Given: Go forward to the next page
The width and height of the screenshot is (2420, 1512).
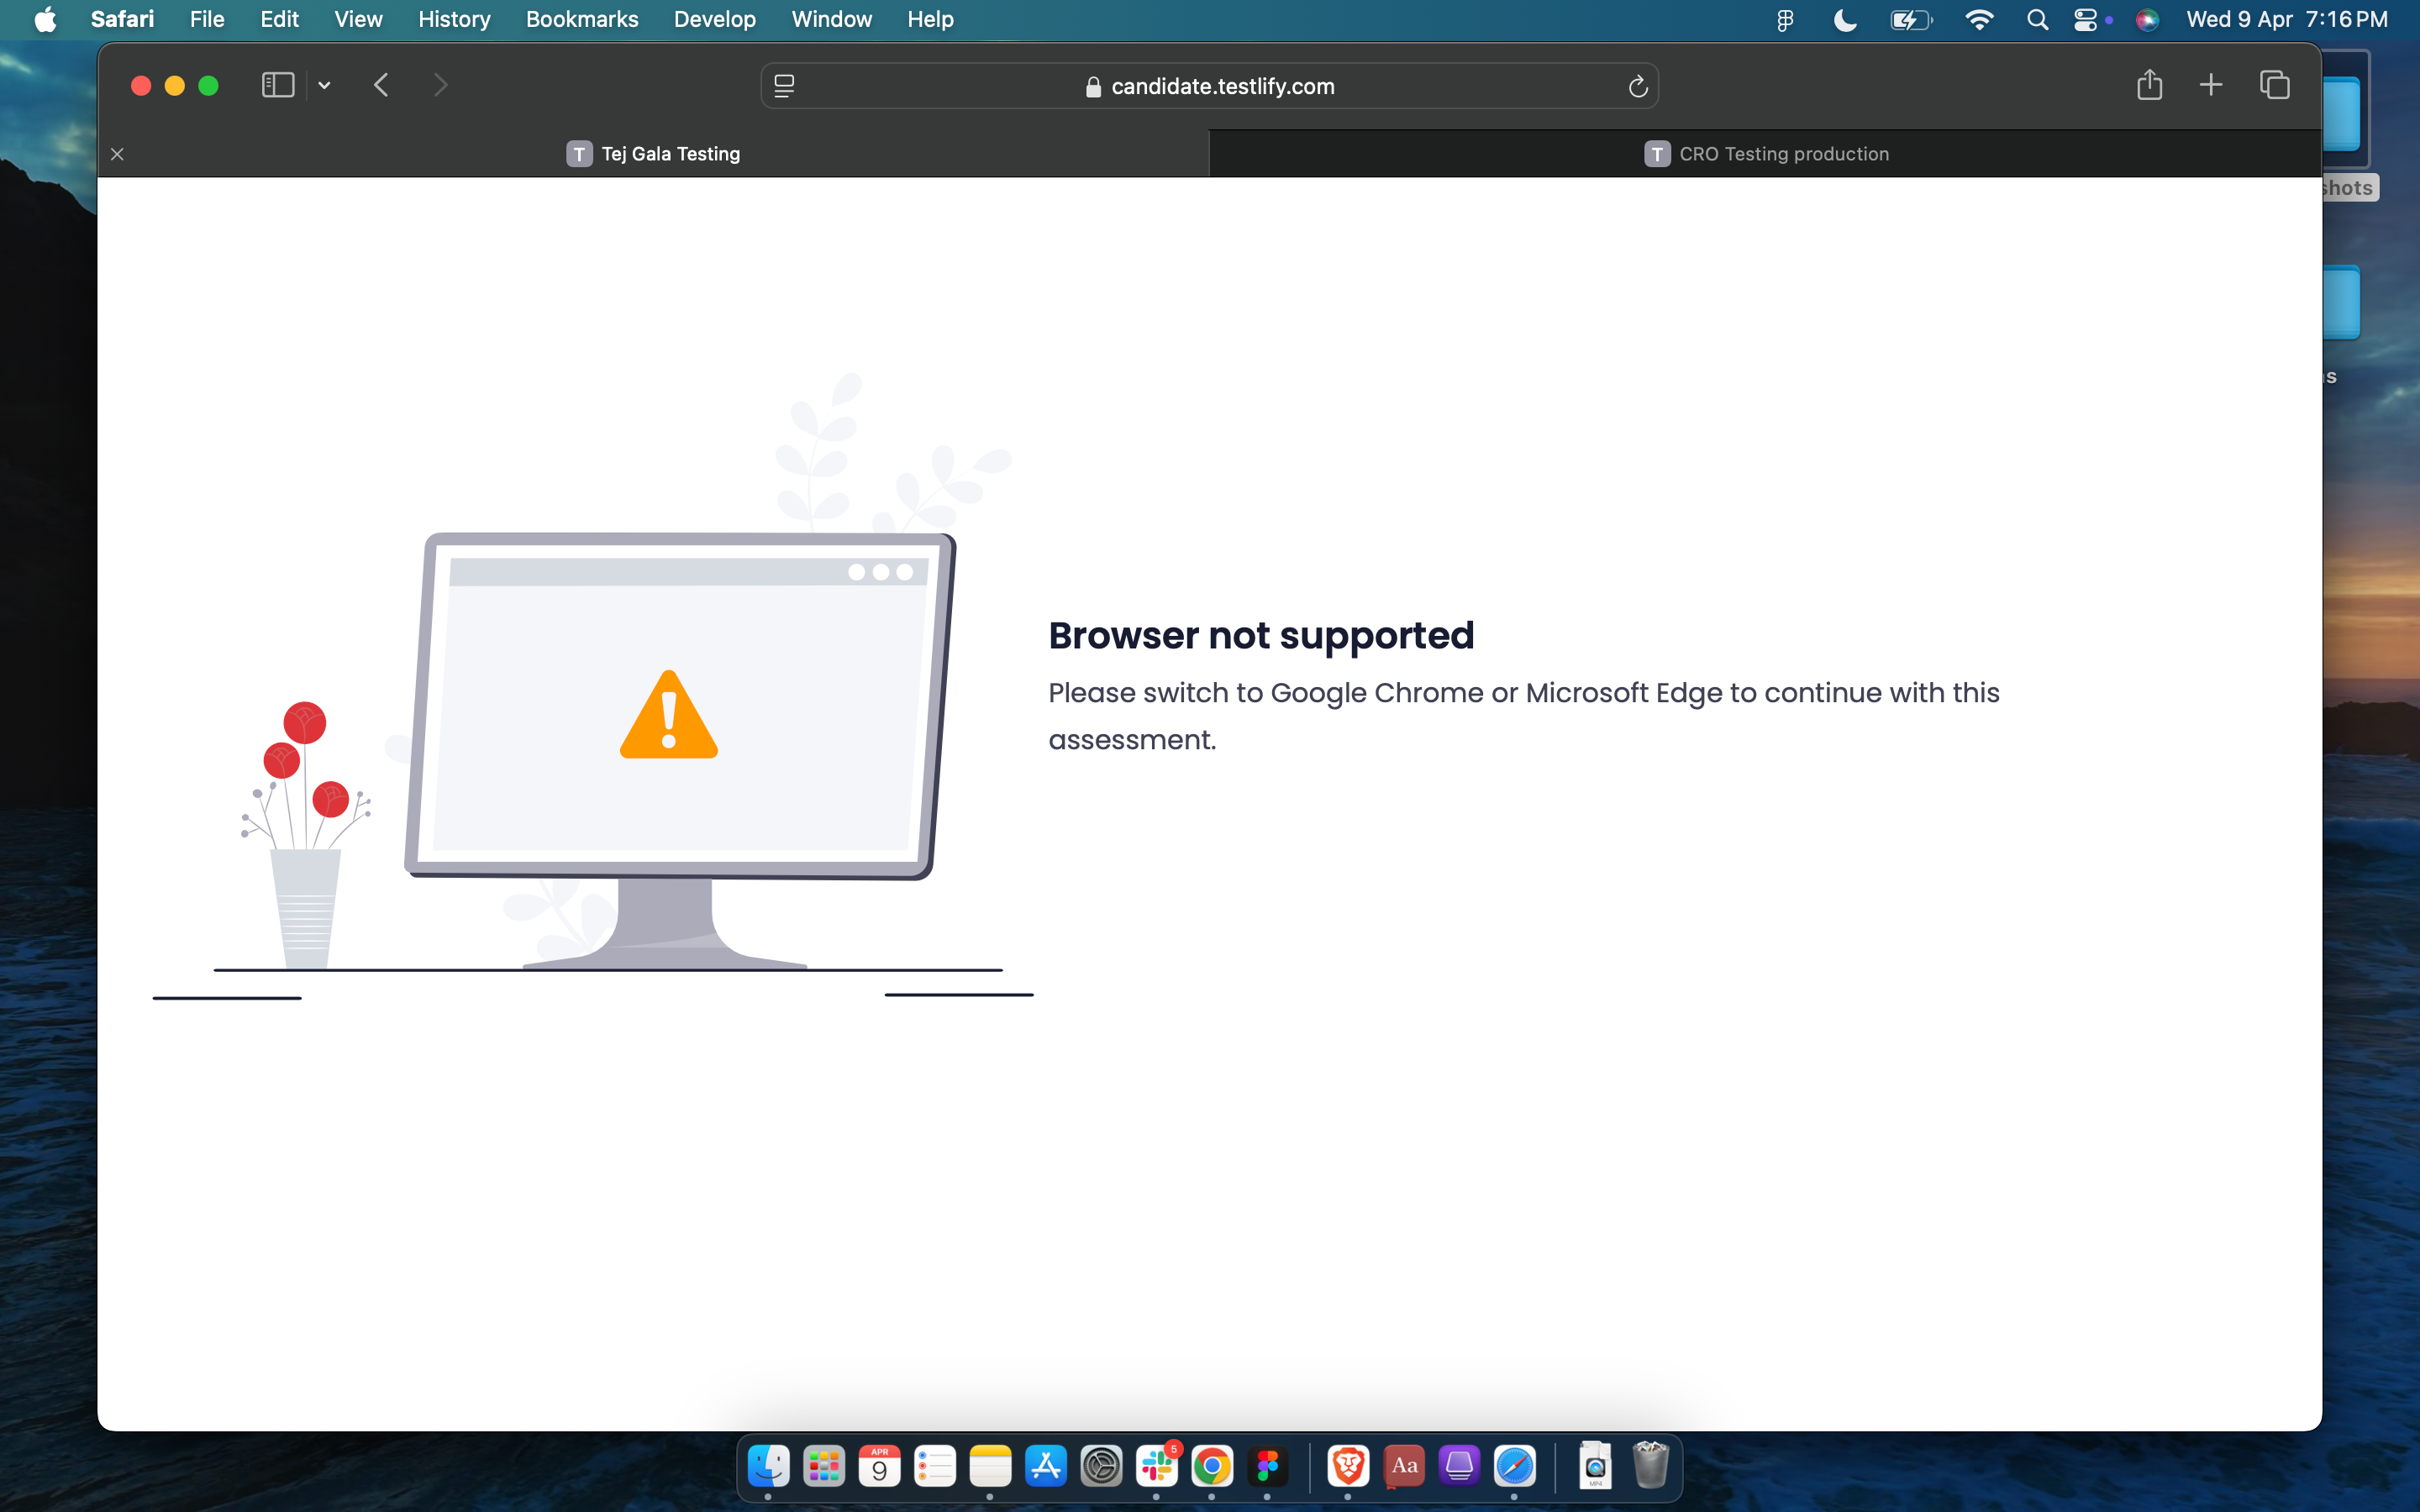Looking at the screenshot, I should click(x=440, y=85).
